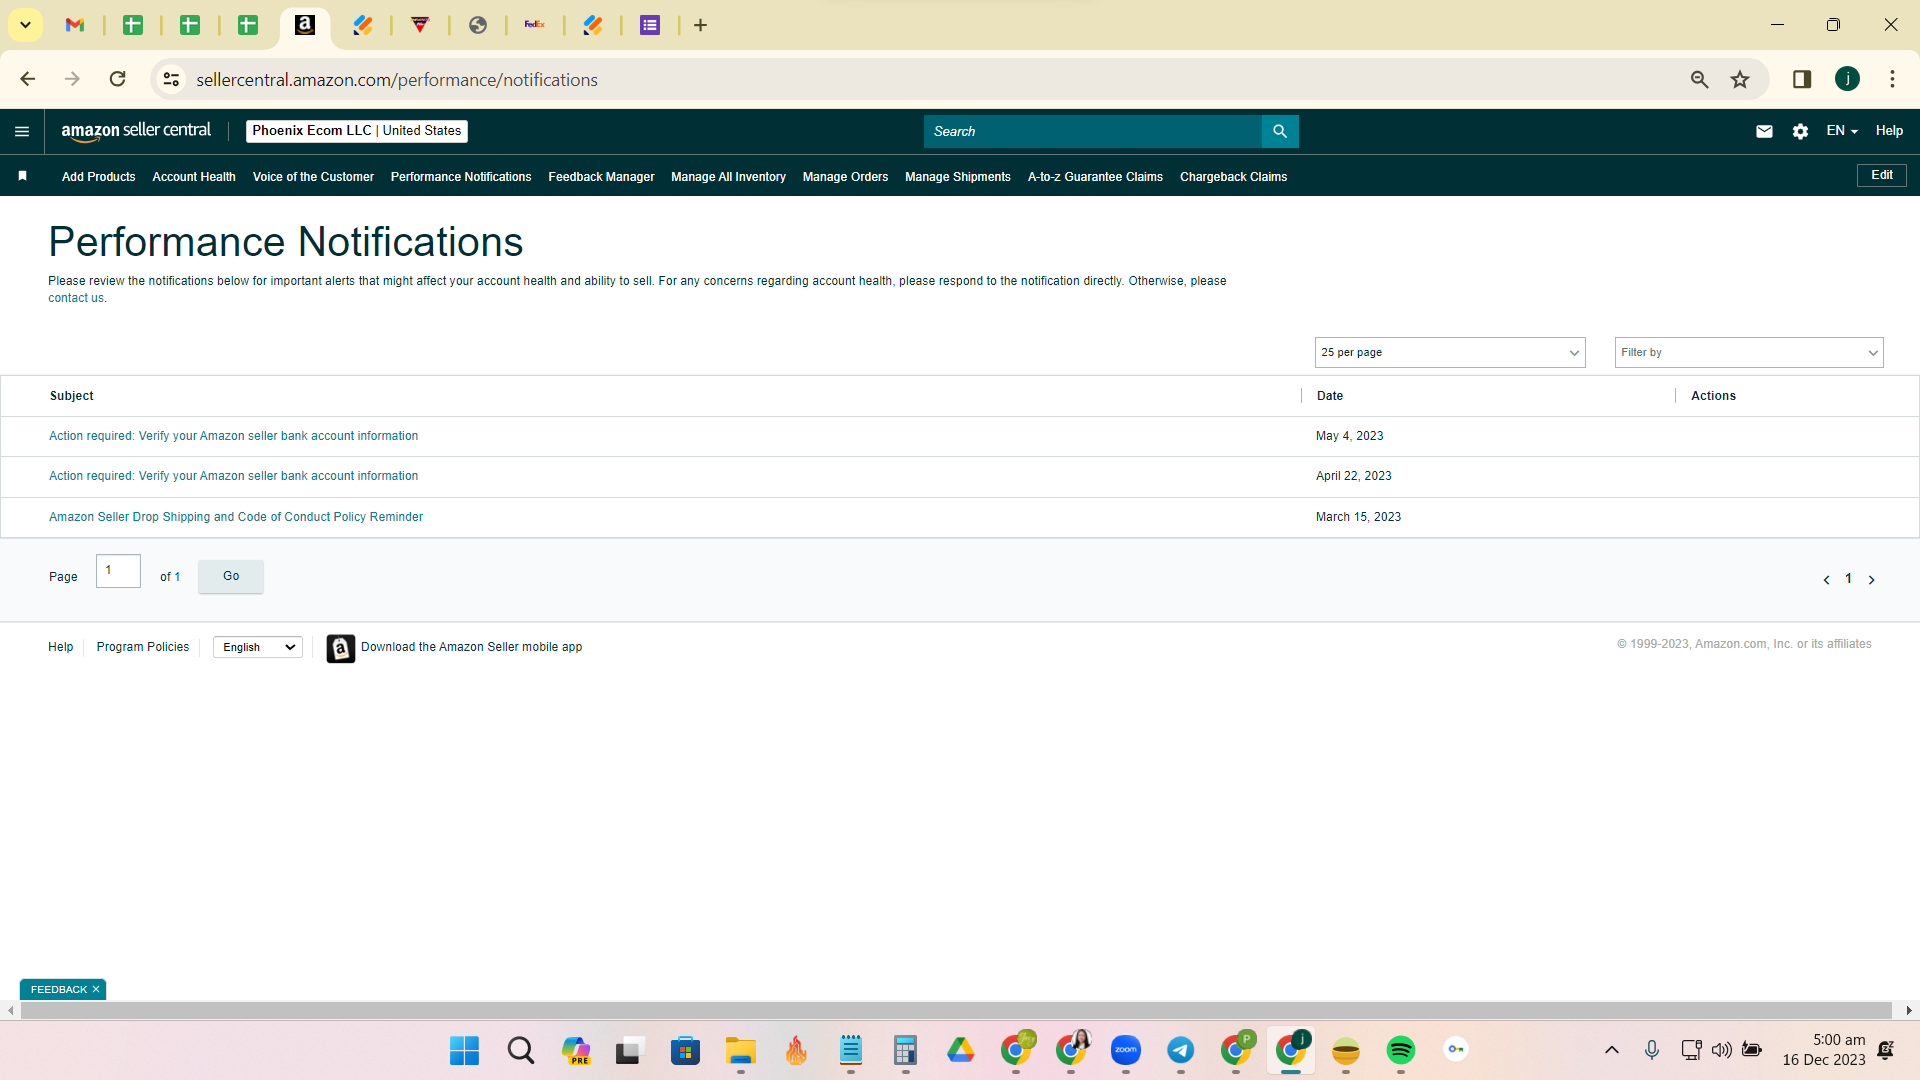The width and height of the screenshot is (1920, 1080).
Task: Open a new browser tab
Action: (x=701, y=25)
